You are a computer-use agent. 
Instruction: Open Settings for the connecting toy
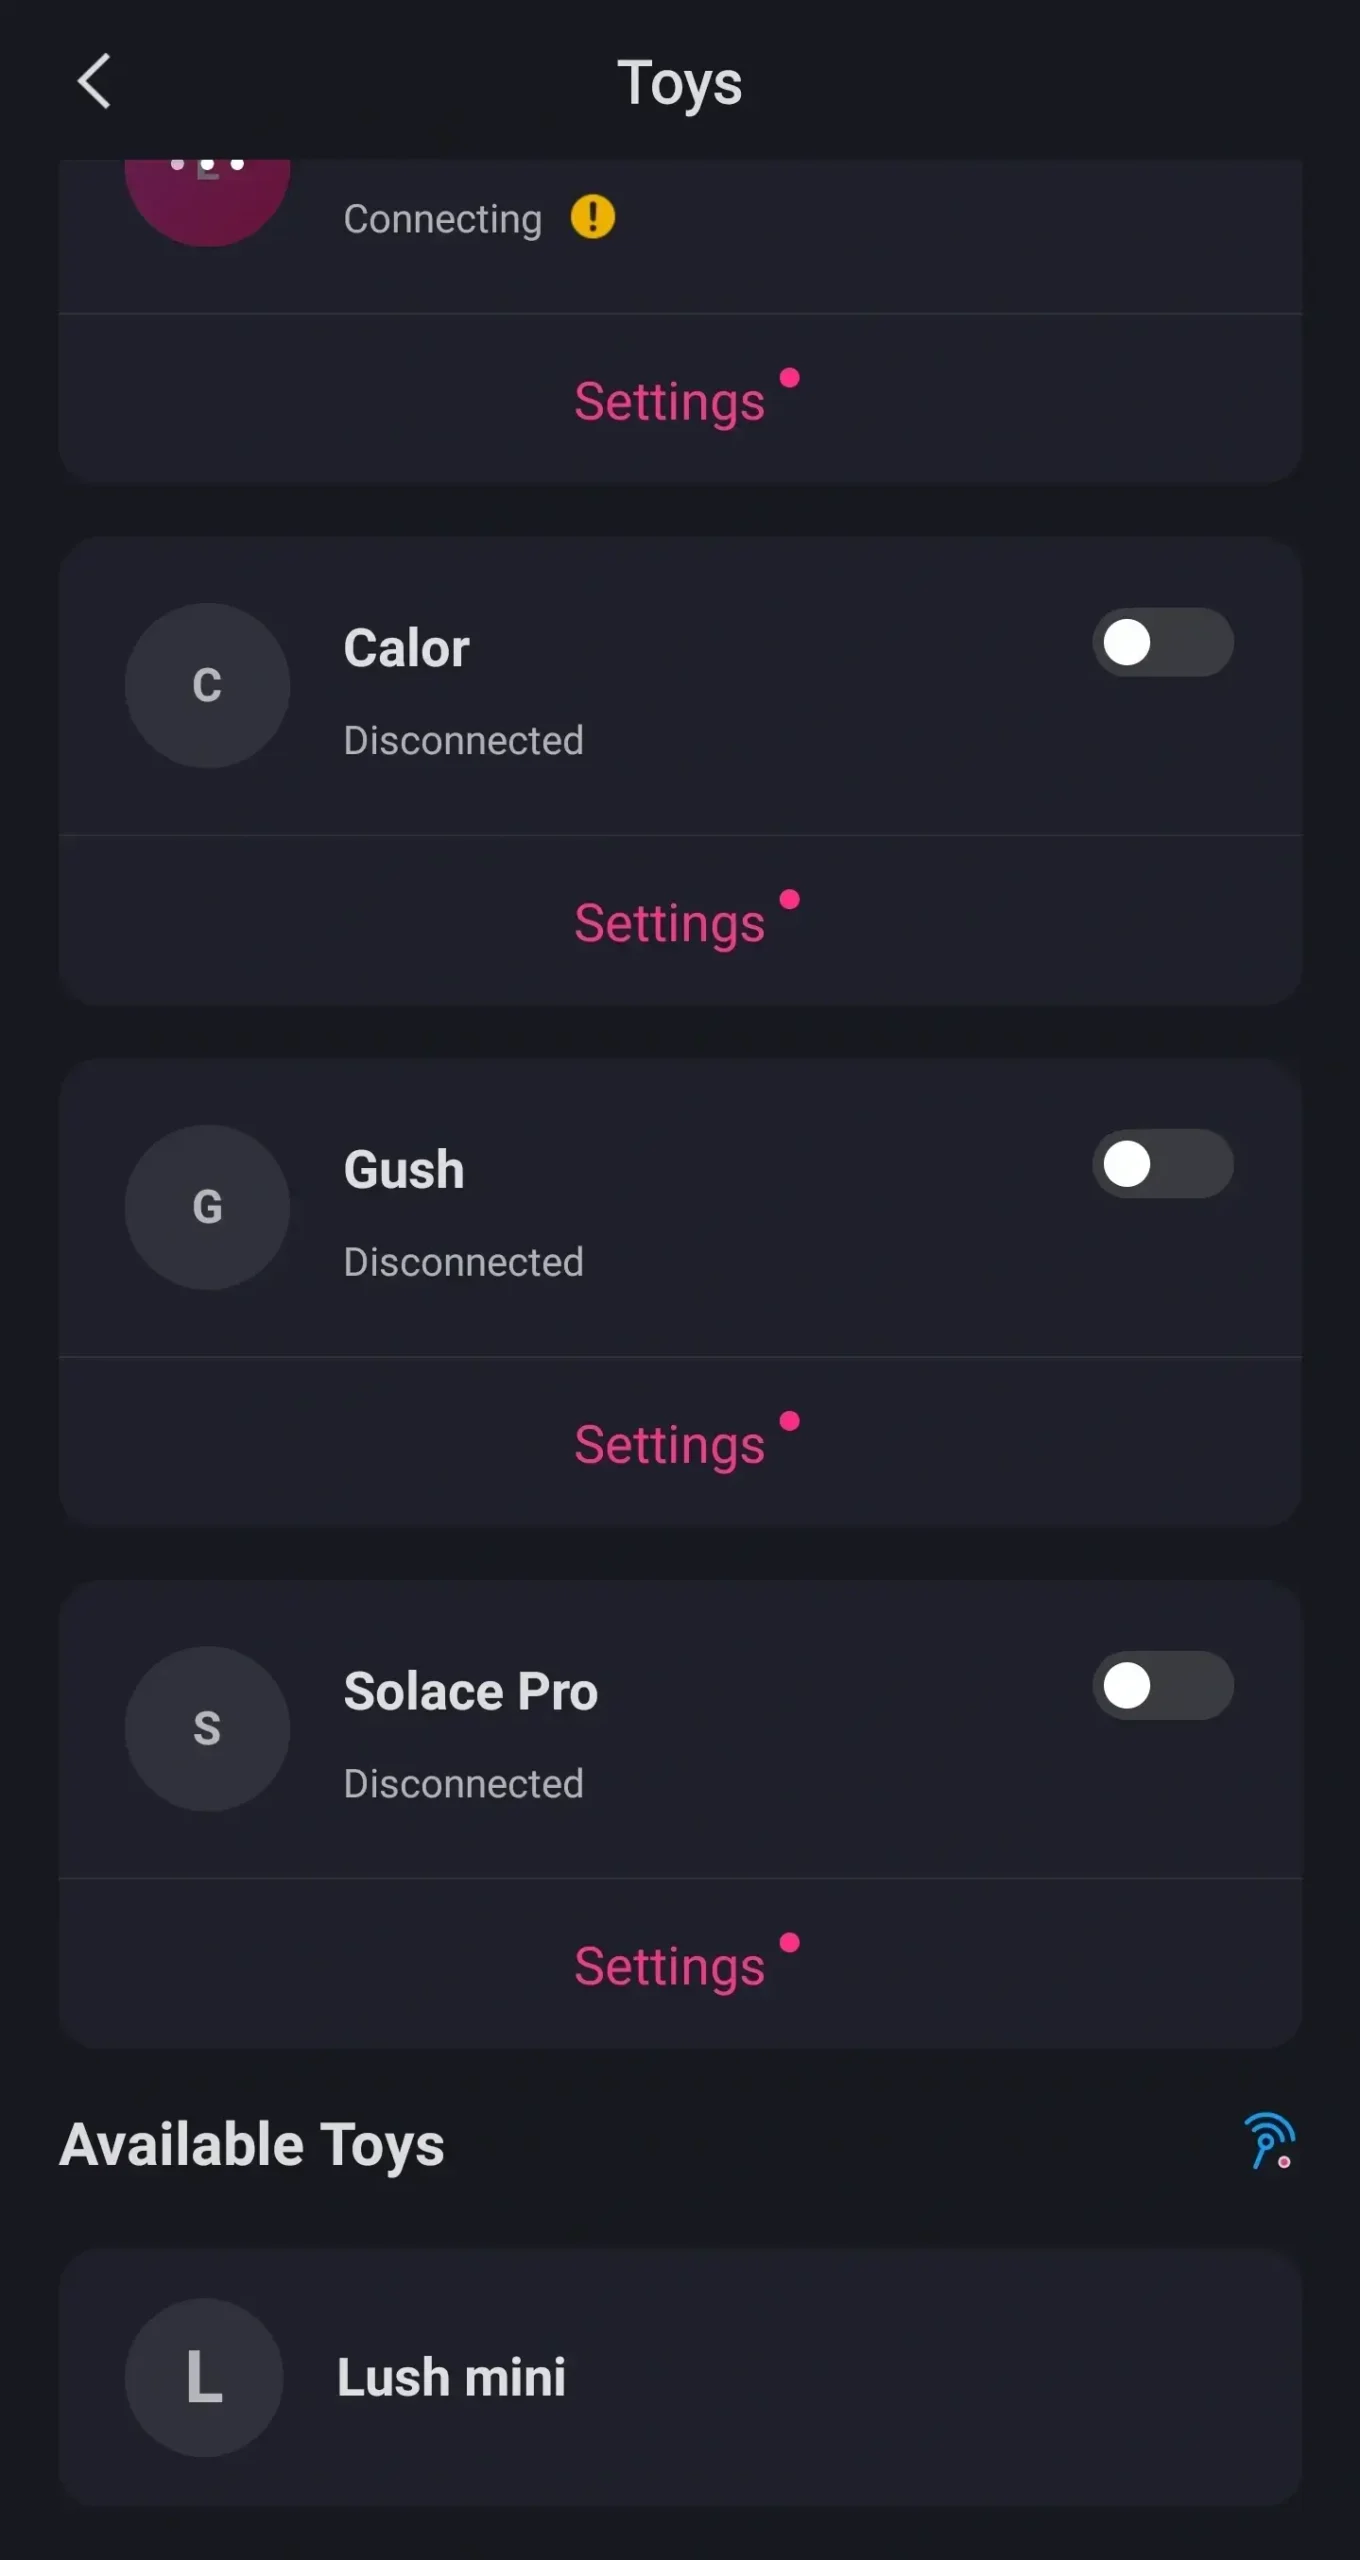point(670,401)
